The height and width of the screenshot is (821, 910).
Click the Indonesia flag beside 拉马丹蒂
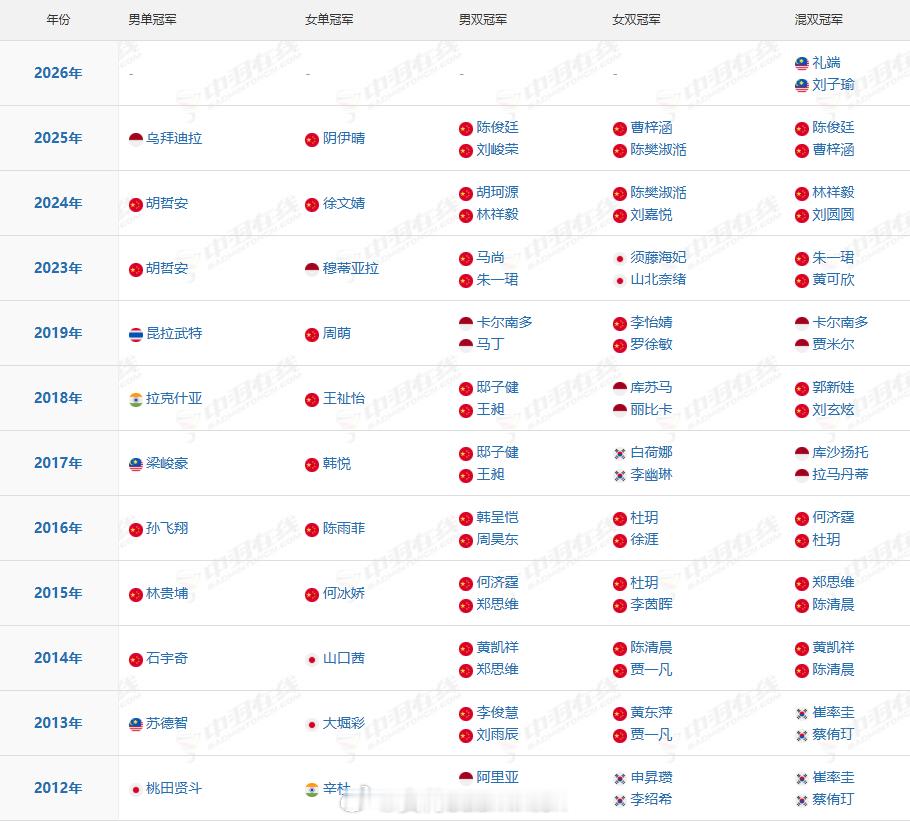[x=802, y=476]
